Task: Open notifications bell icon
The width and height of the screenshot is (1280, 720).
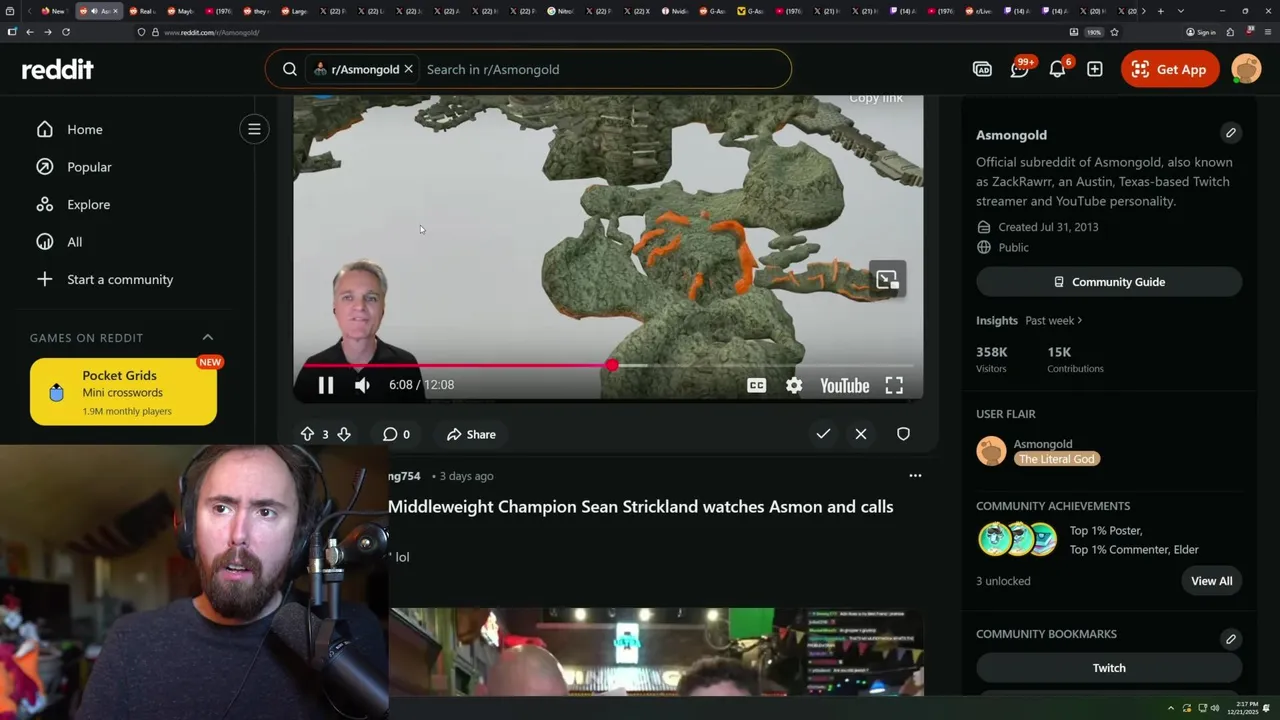Action: click(1057, 69)
